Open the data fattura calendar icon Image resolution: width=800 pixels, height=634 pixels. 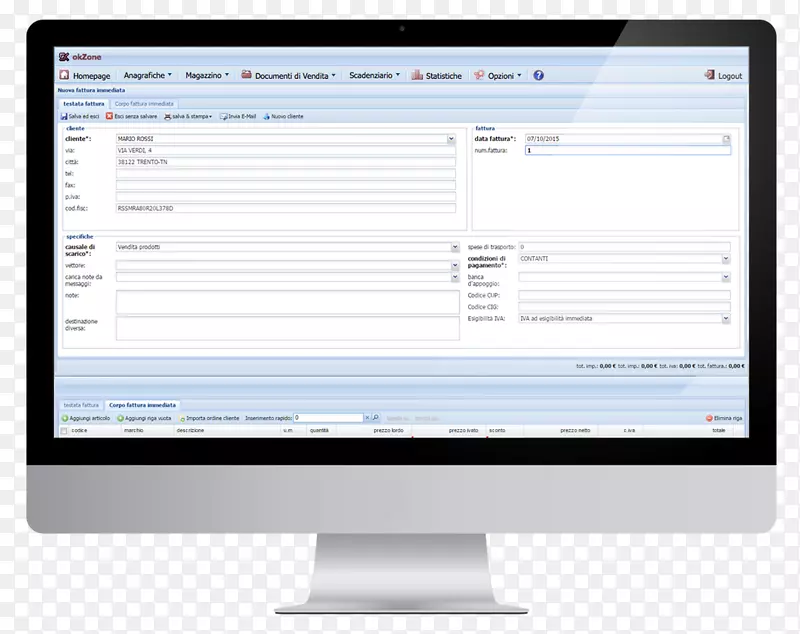point(726,139)
